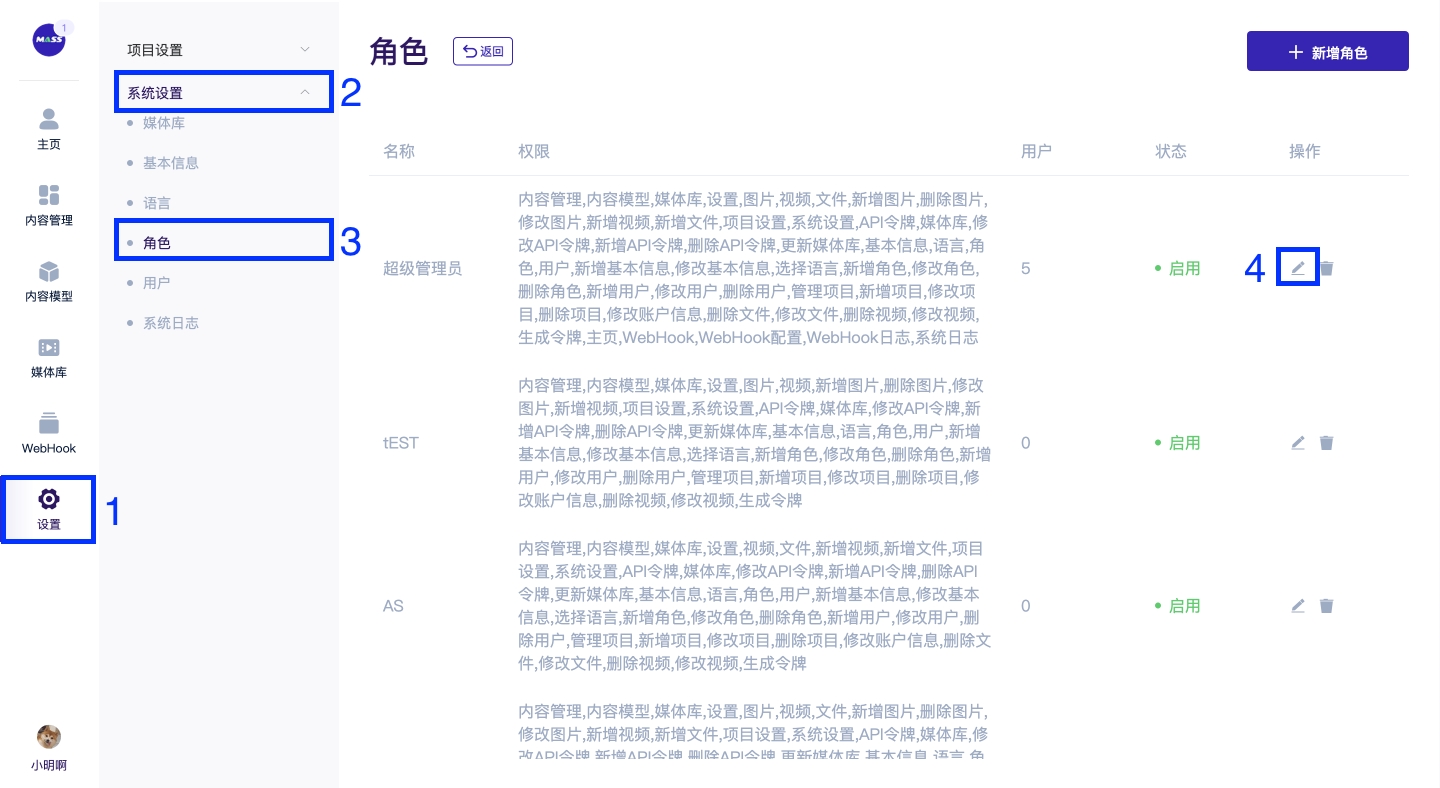Edit the 超级管理员 role
This screenshot has height=788, width=1440.
point(1298,268)
